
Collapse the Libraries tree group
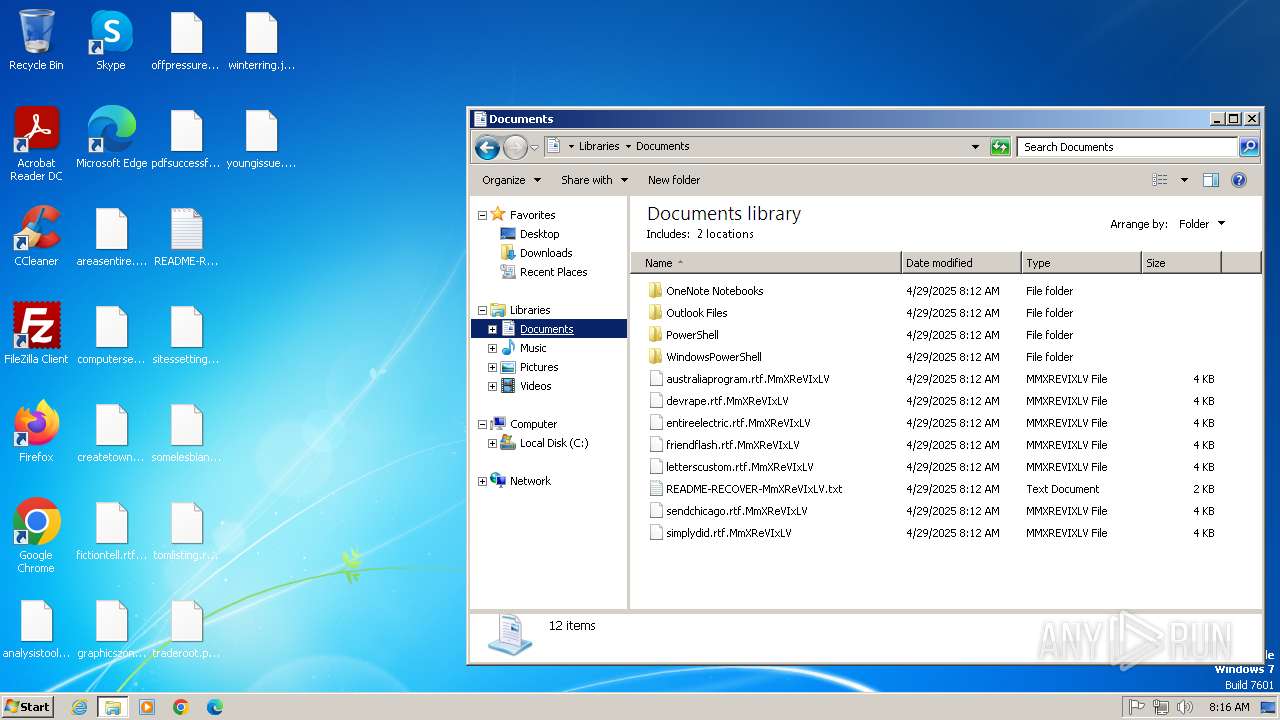coord(482,310)
